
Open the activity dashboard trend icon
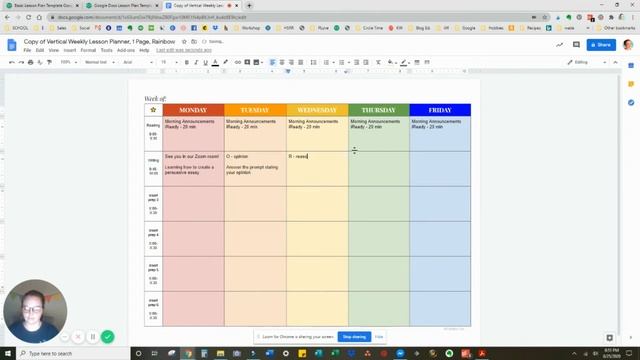[560, 44]
